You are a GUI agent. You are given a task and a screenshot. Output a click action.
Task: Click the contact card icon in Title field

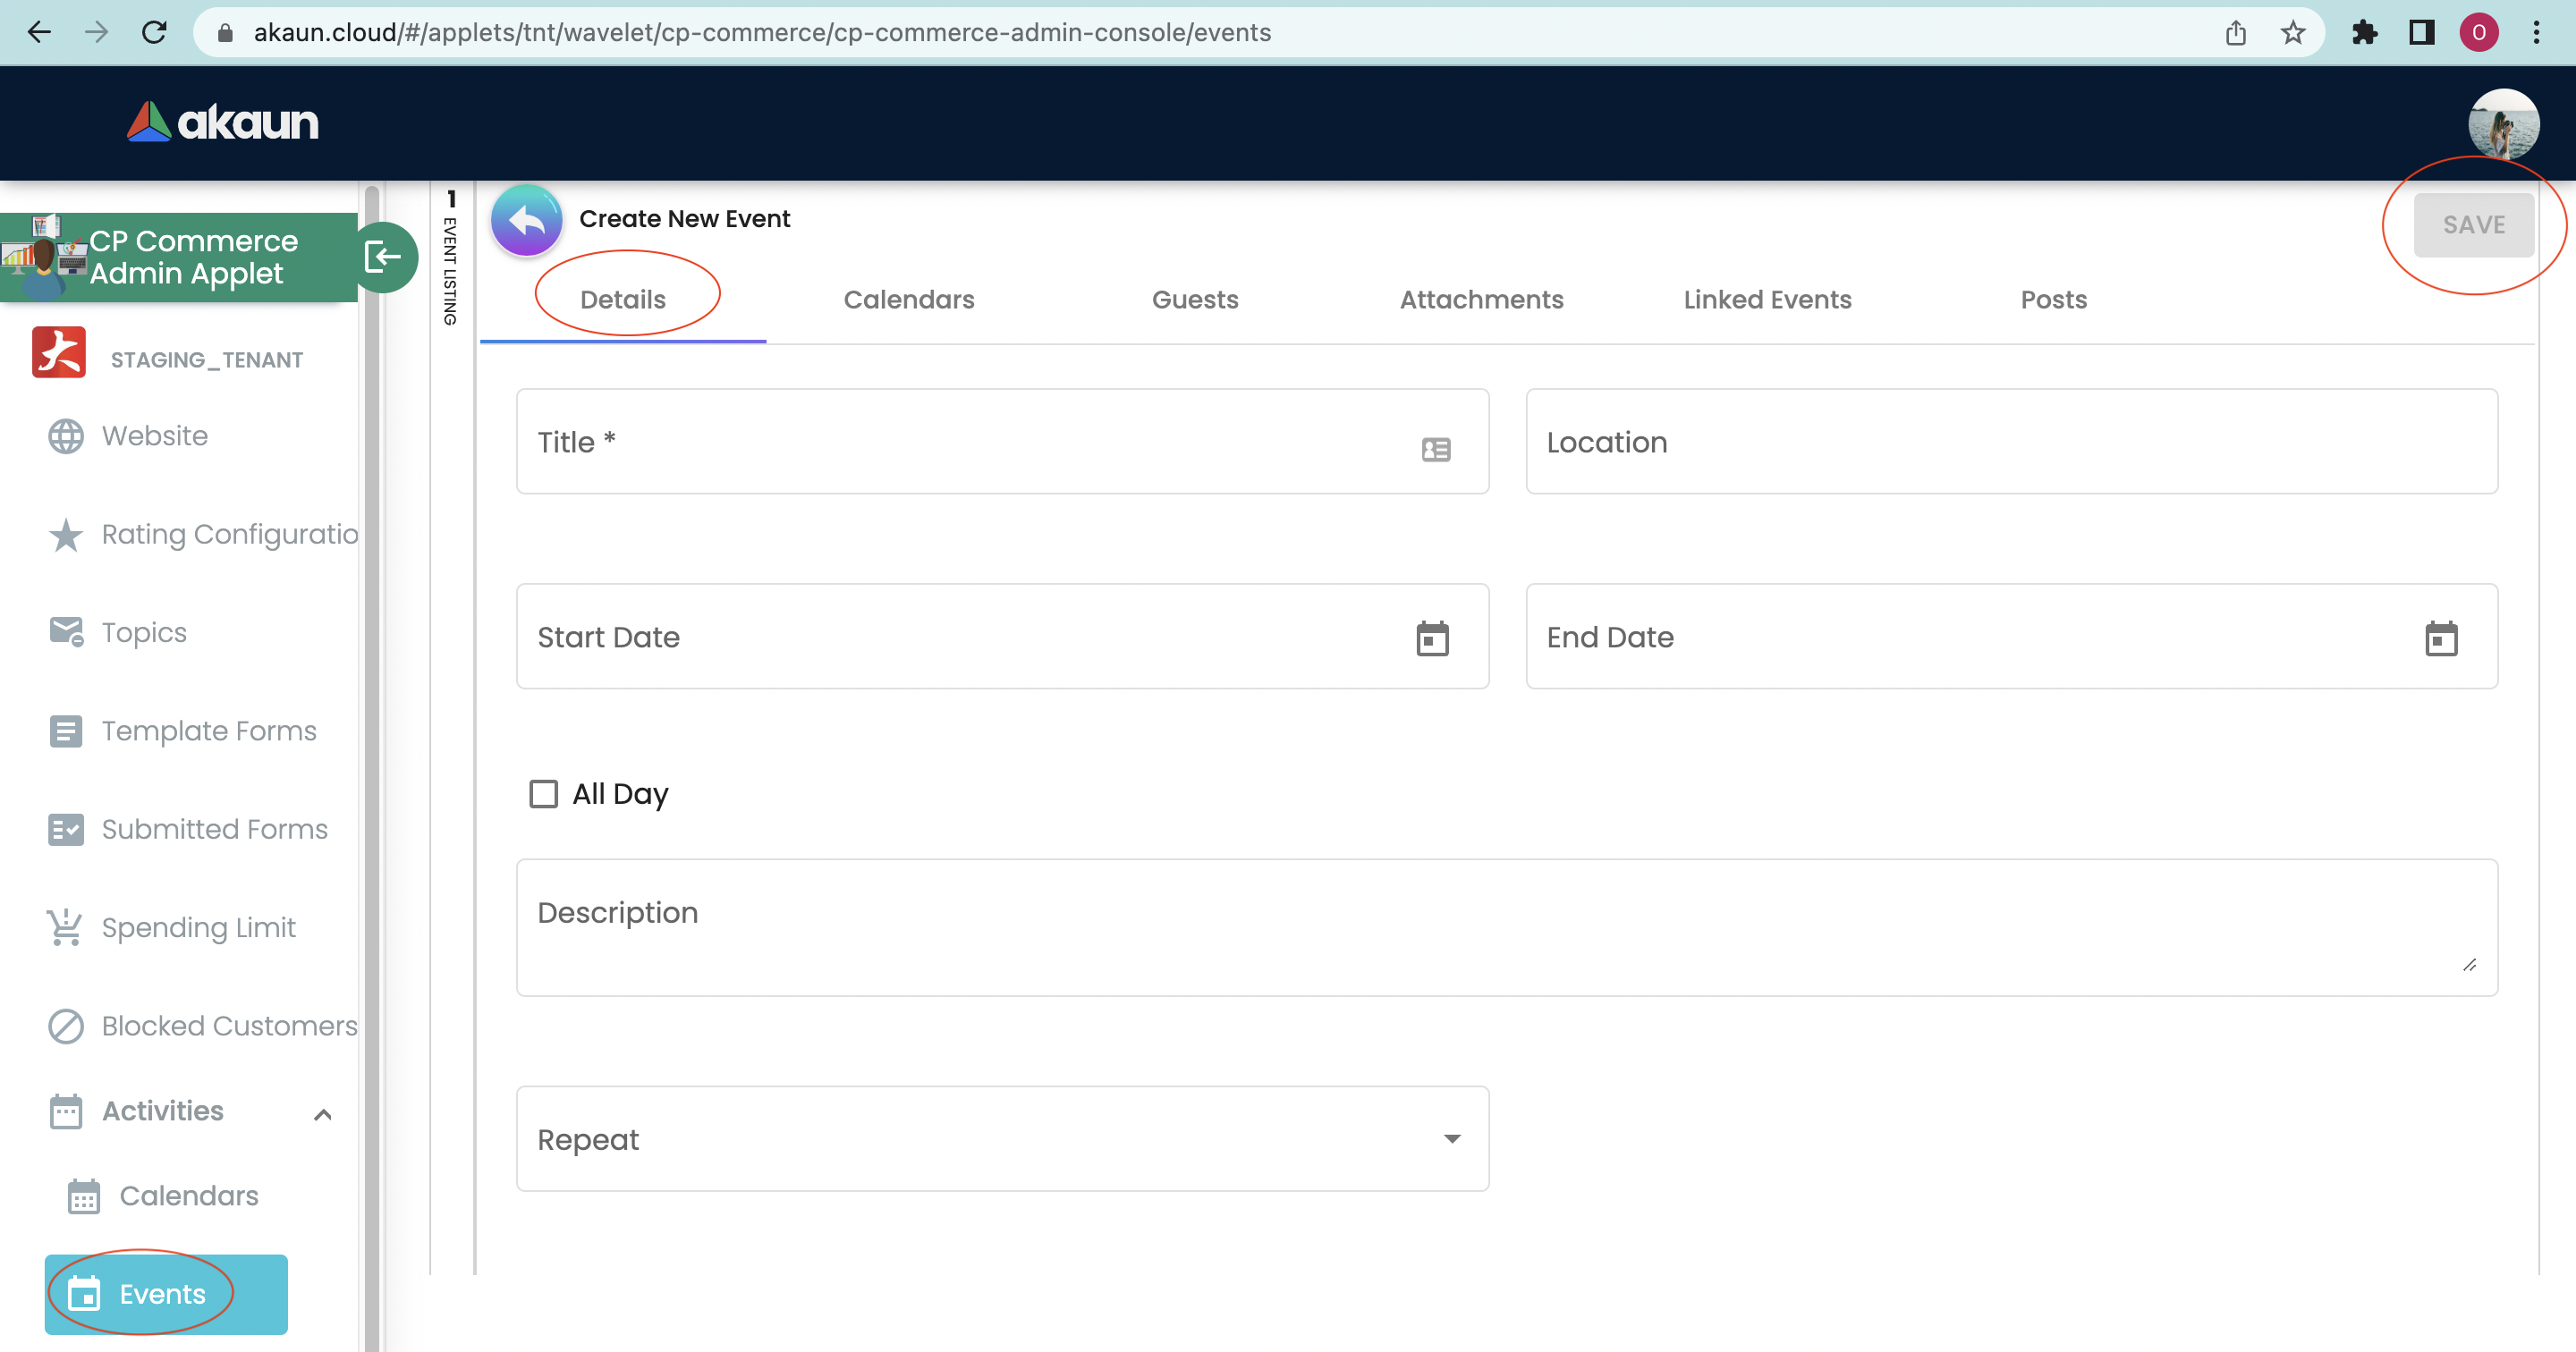point(1435,449)
